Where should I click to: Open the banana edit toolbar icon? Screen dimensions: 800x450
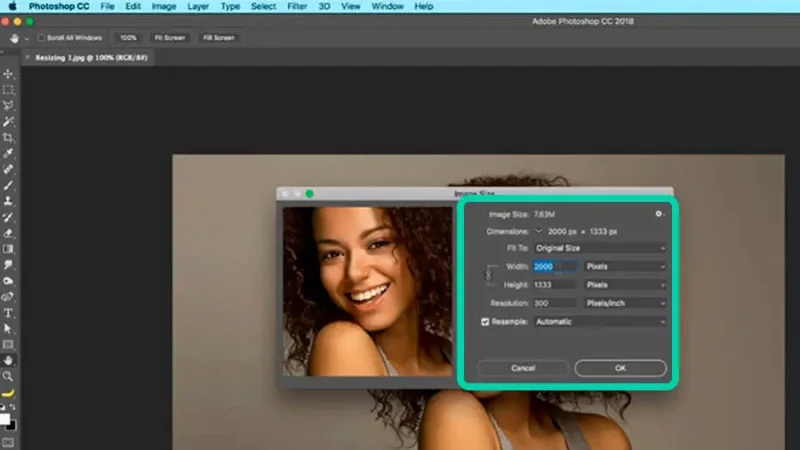pyautogui.click(x=8, y=393)
